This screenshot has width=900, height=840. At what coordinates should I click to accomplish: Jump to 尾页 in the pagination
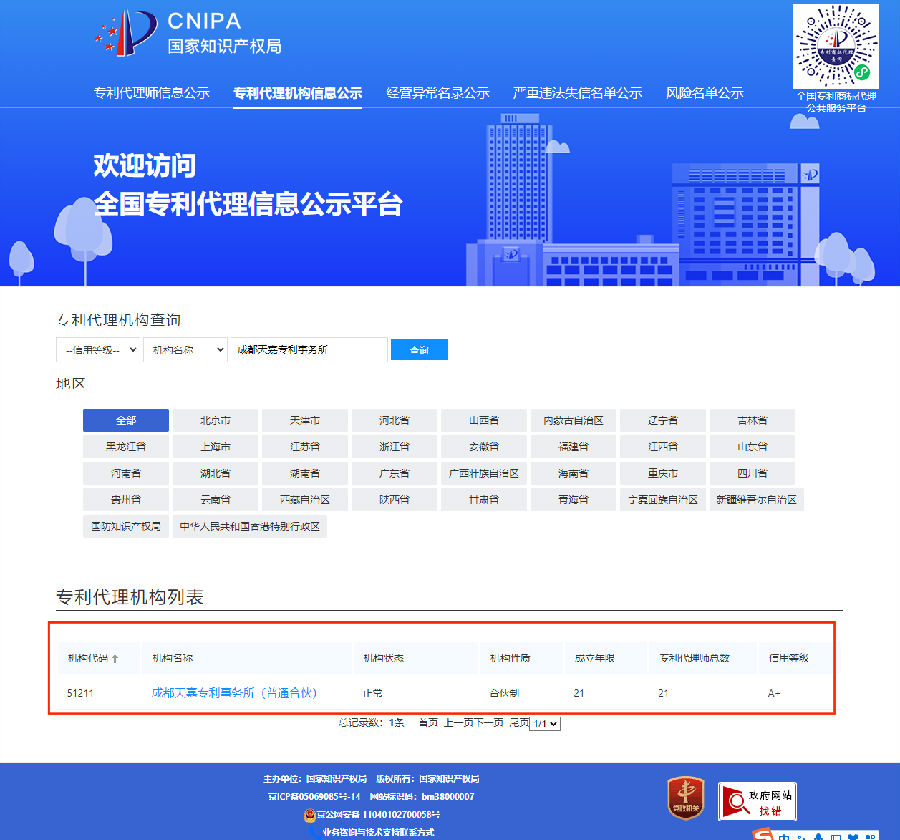pyautogui.click(x=519, y=722)
